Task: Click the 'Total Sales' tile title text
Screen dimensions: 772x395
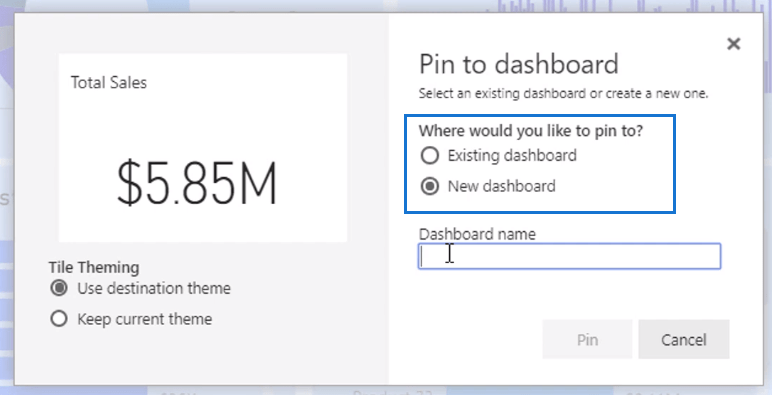Action: 109,82
